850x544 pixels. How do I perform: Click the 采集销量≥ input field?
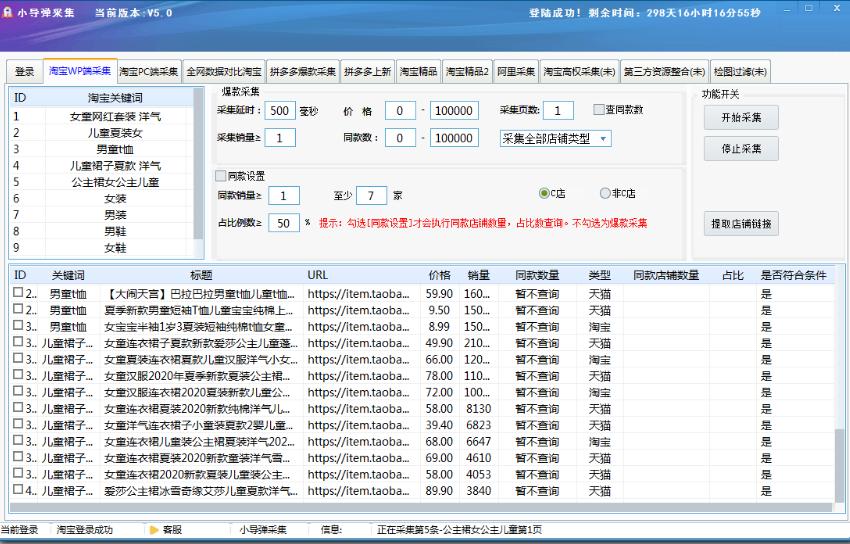click(x=280, y=138)
